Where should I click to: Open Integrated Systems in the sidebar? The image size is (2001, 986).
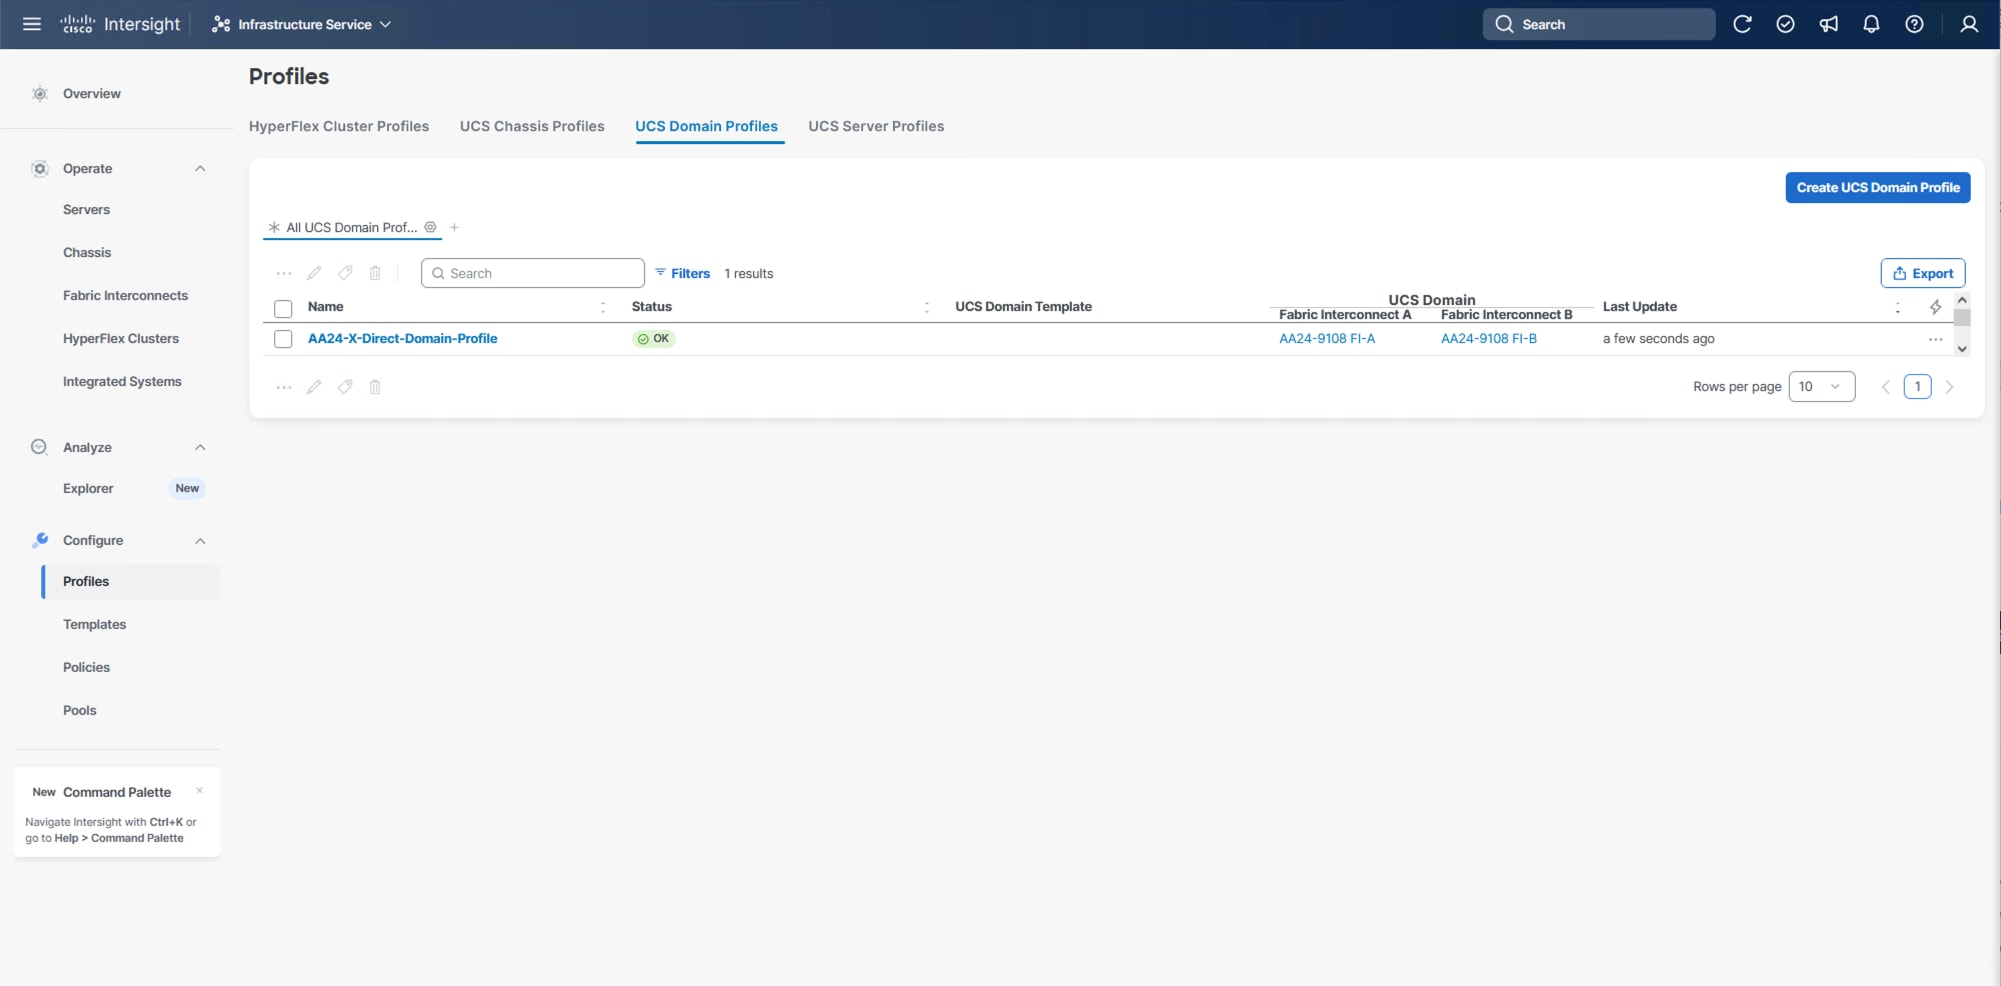[x=122, y=381]
